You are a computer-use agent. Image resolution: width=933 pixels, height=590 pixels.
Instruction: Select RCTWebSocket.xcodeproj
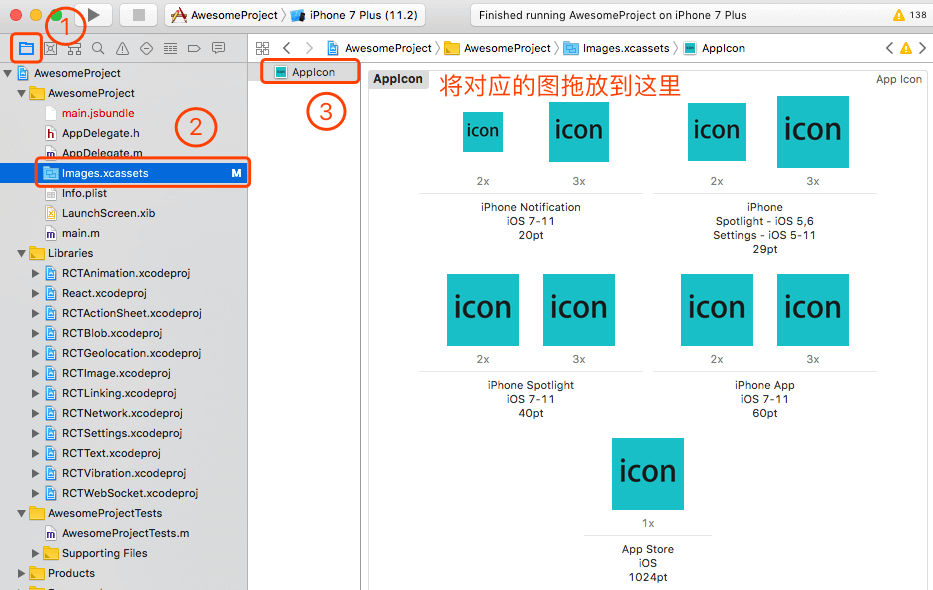[130, 493]
